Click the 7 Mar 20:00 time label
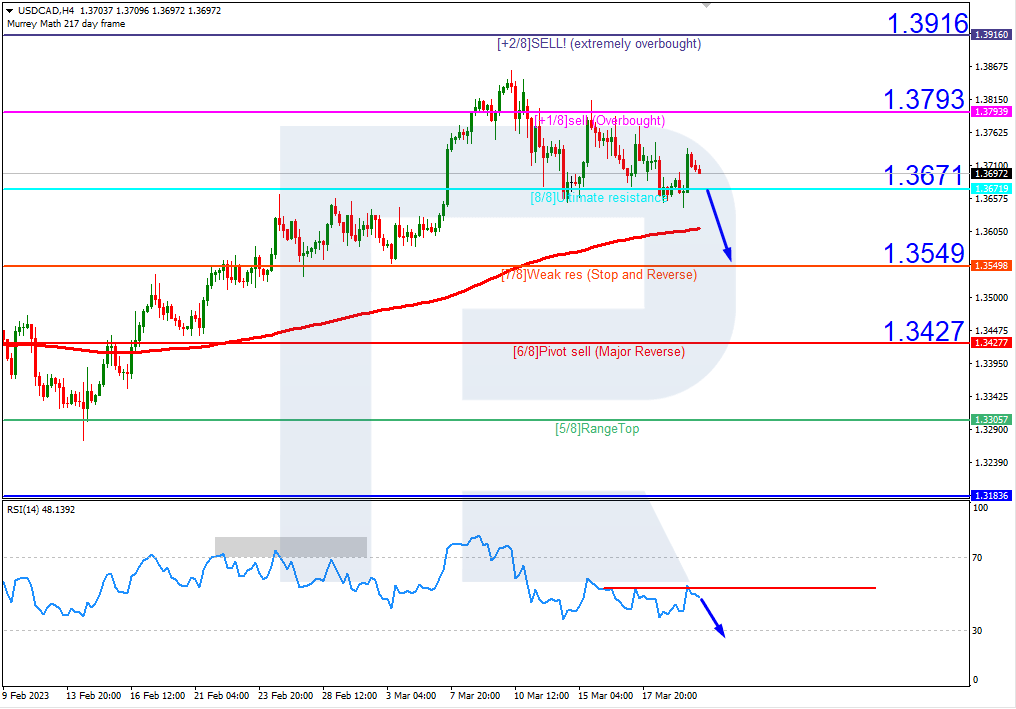This screenshot has height=709, width=1016. (475, 695)
